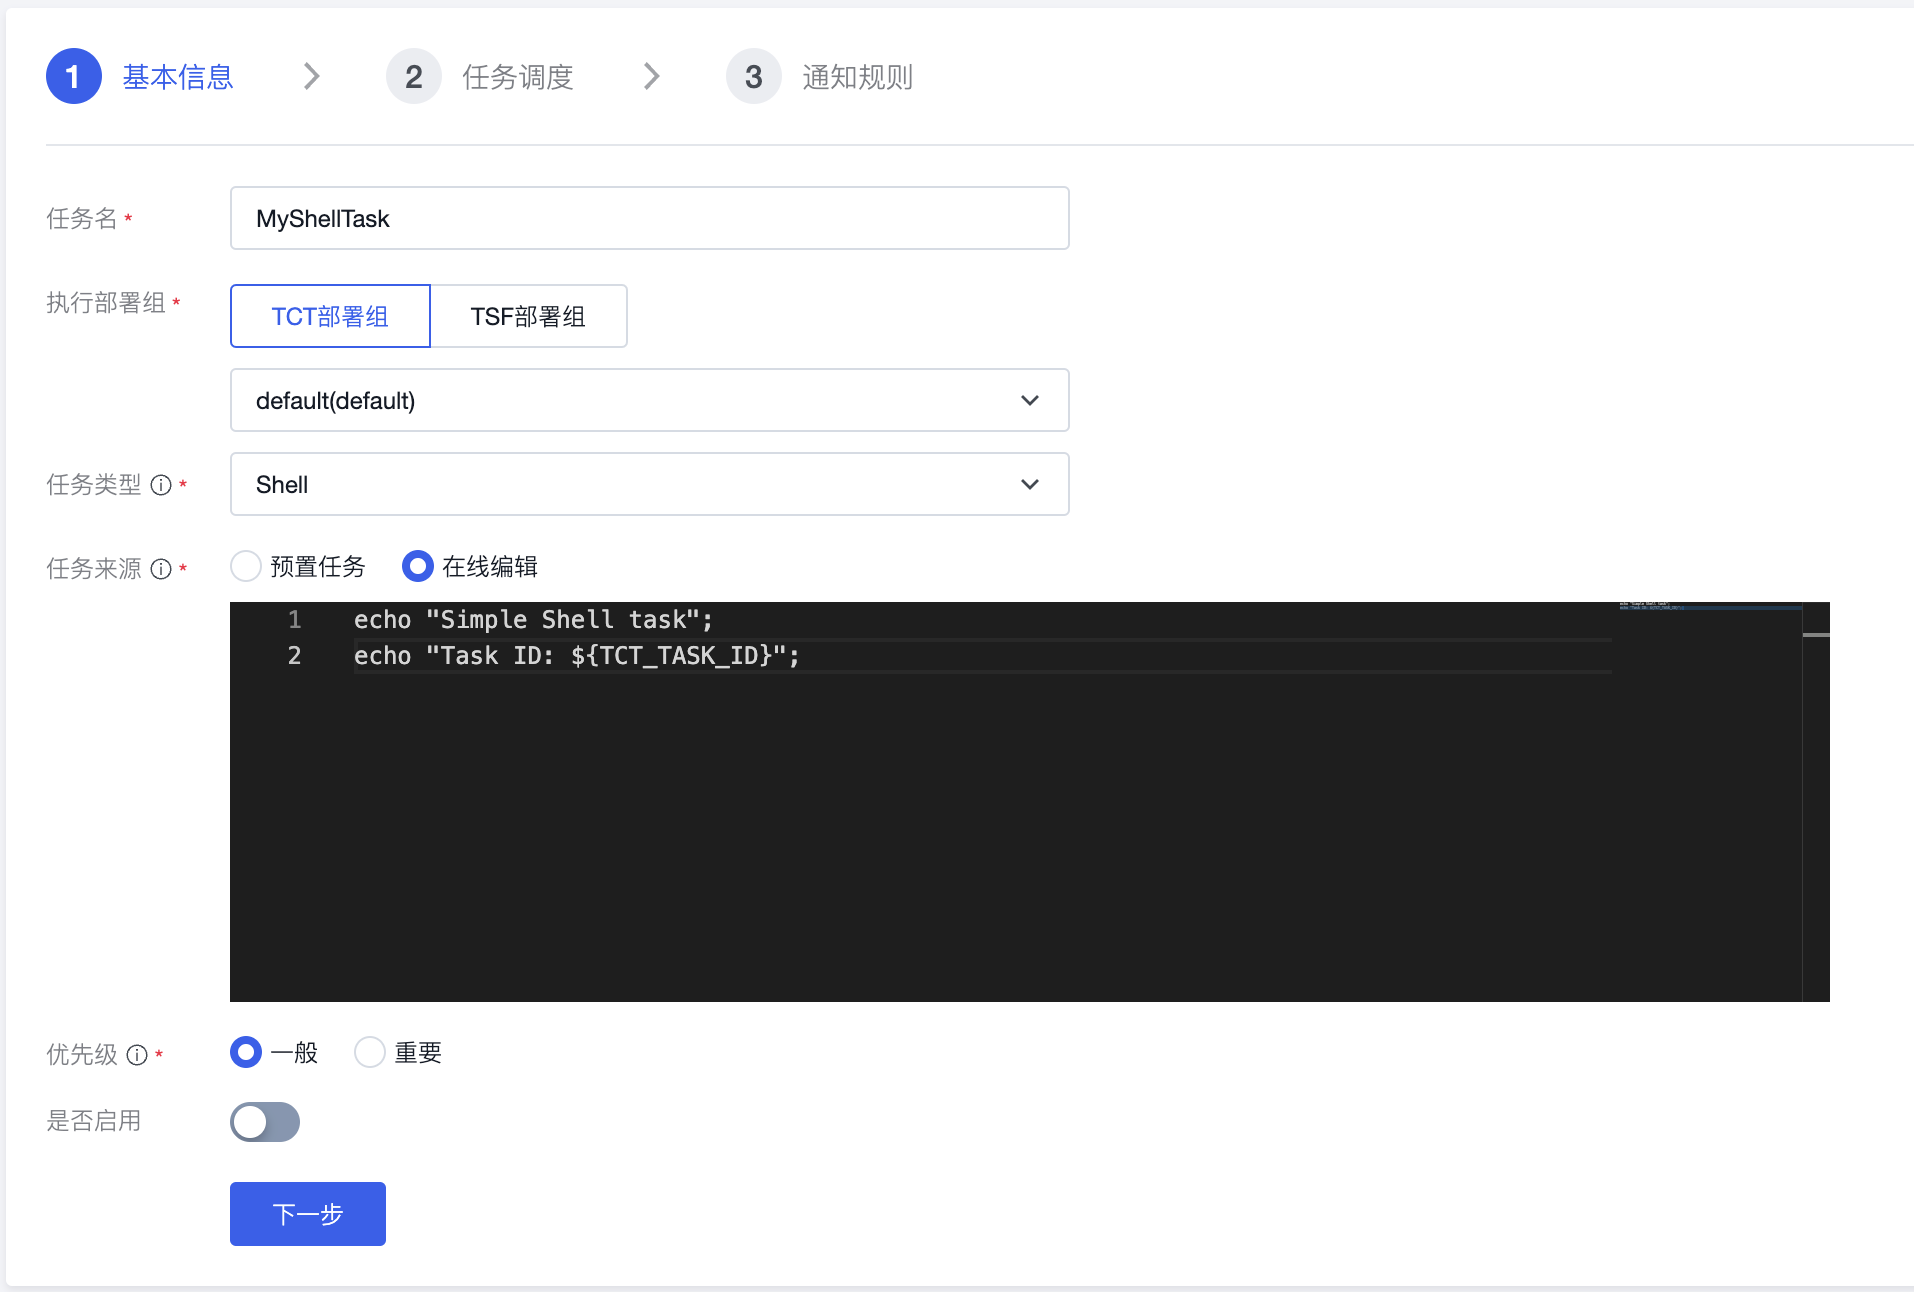
Task: Click code line 1 echo "Simple Shell task"
Action: click(534, 620)
